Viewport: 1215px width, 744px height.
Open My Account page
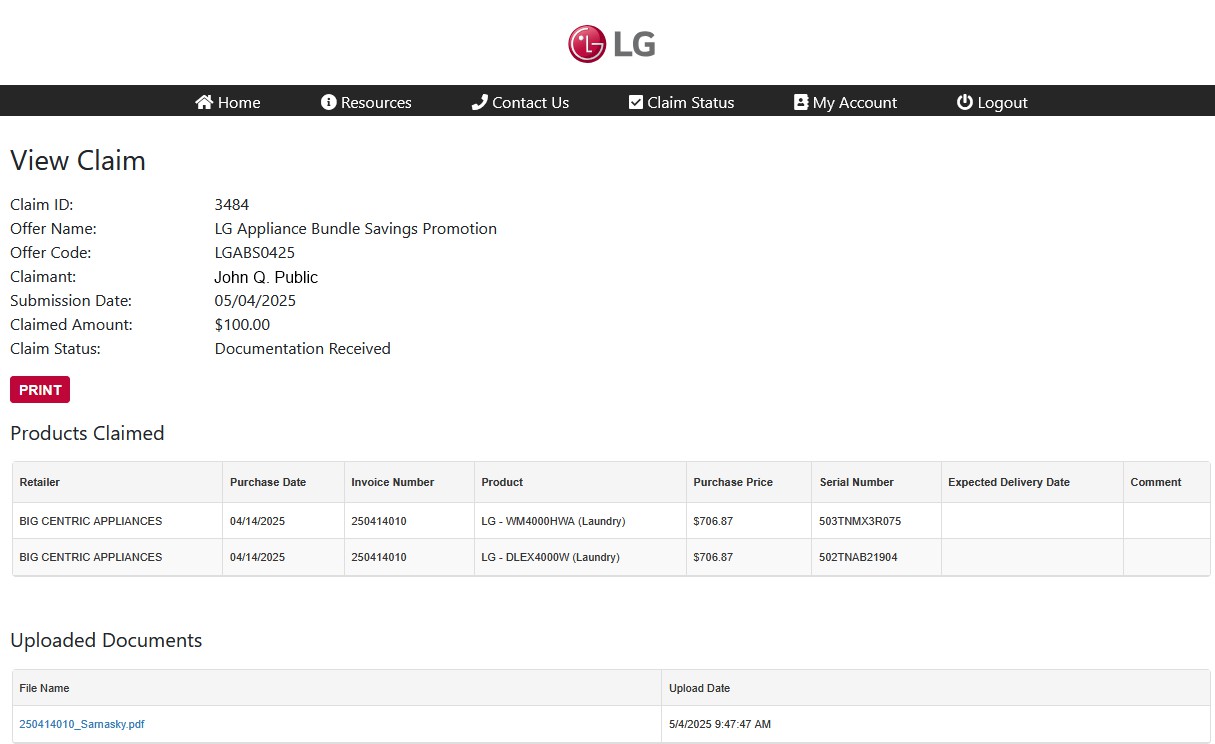845,102
